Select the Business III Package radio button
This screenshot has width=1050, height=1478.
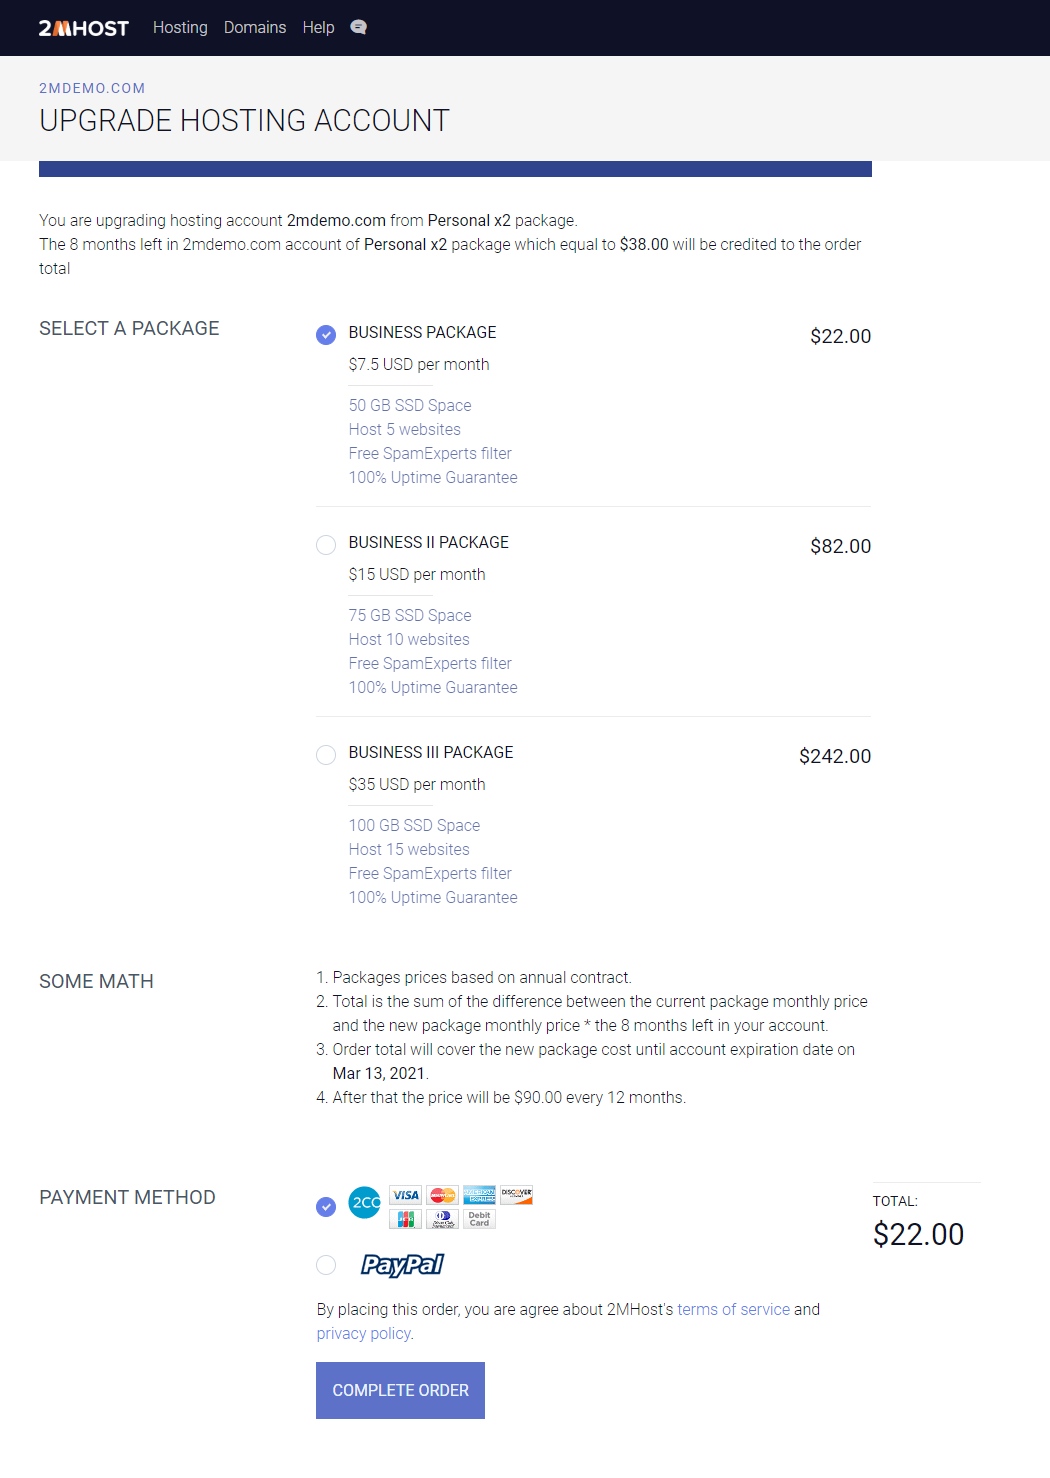[326, 755]
